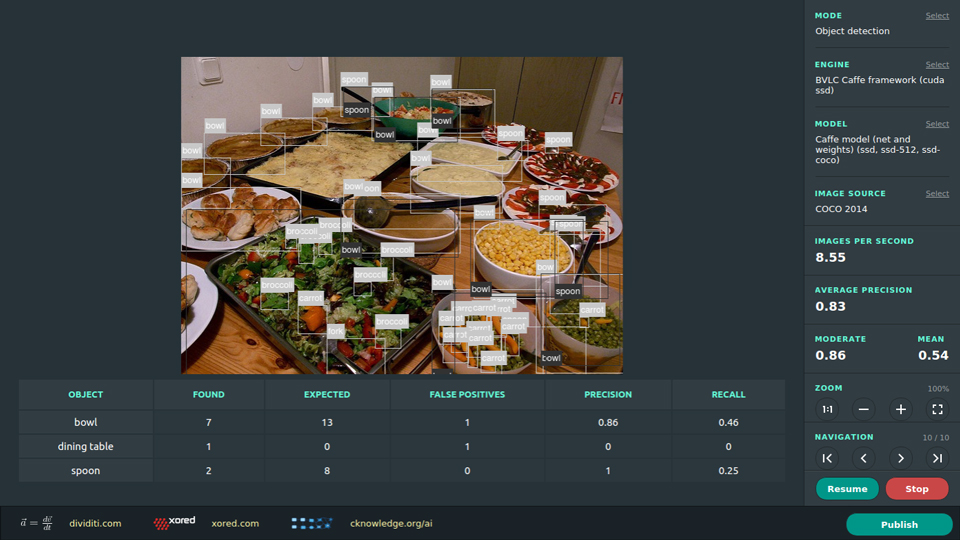Change Image Source via Select

(x=937, y=194)
